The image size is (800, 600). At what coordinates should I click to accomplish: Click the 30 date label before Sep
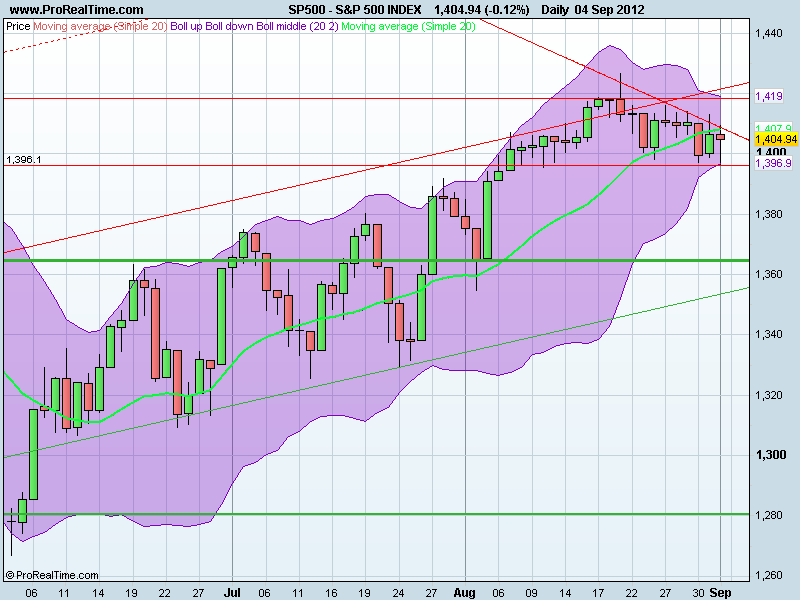click(698, 593)
